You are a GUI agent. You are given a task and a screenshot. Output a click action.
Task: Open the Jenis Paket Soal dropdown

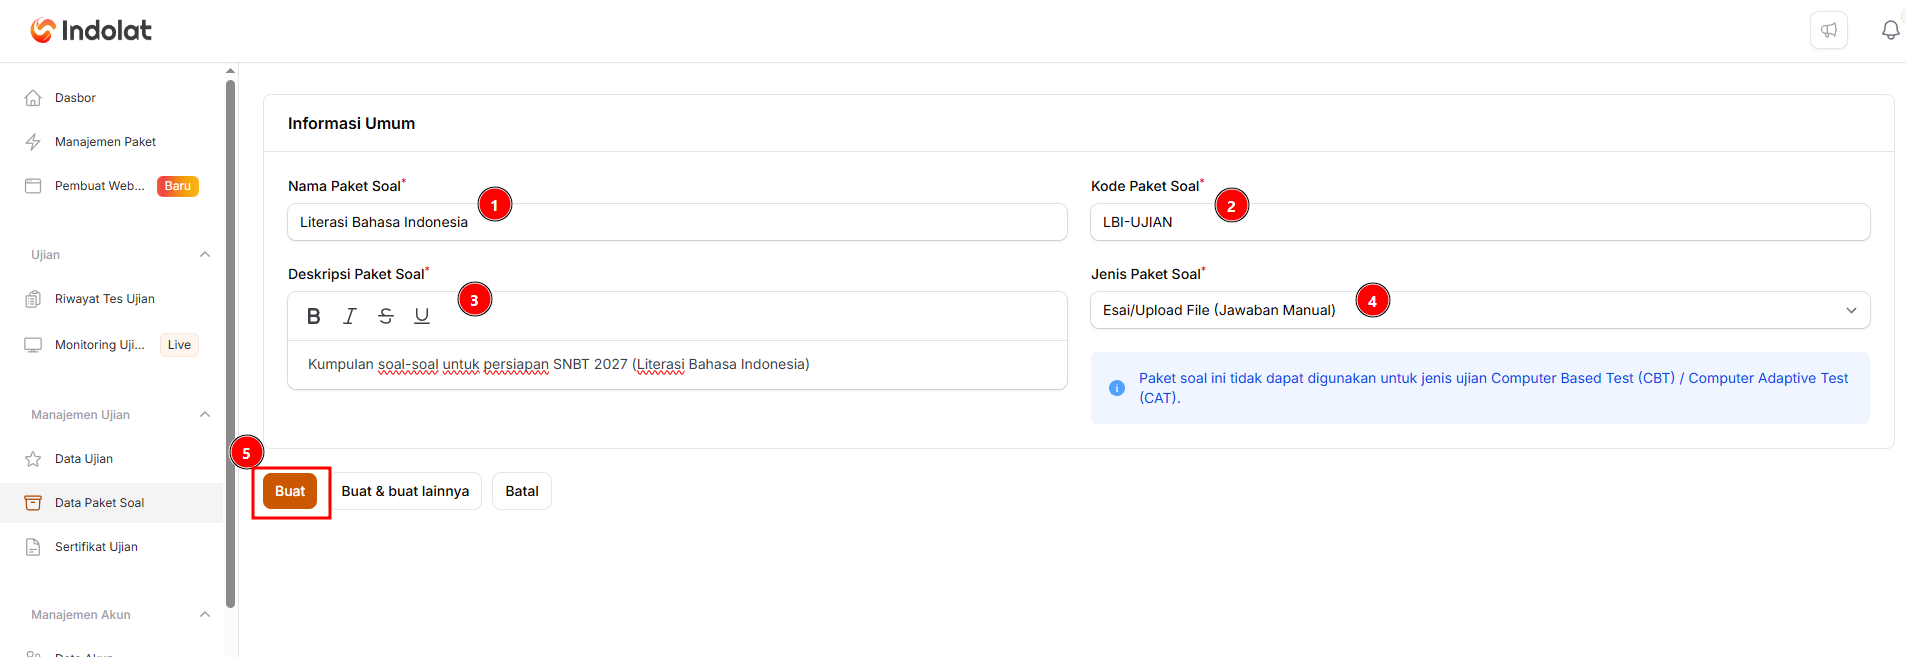(x=1480, y=310)
